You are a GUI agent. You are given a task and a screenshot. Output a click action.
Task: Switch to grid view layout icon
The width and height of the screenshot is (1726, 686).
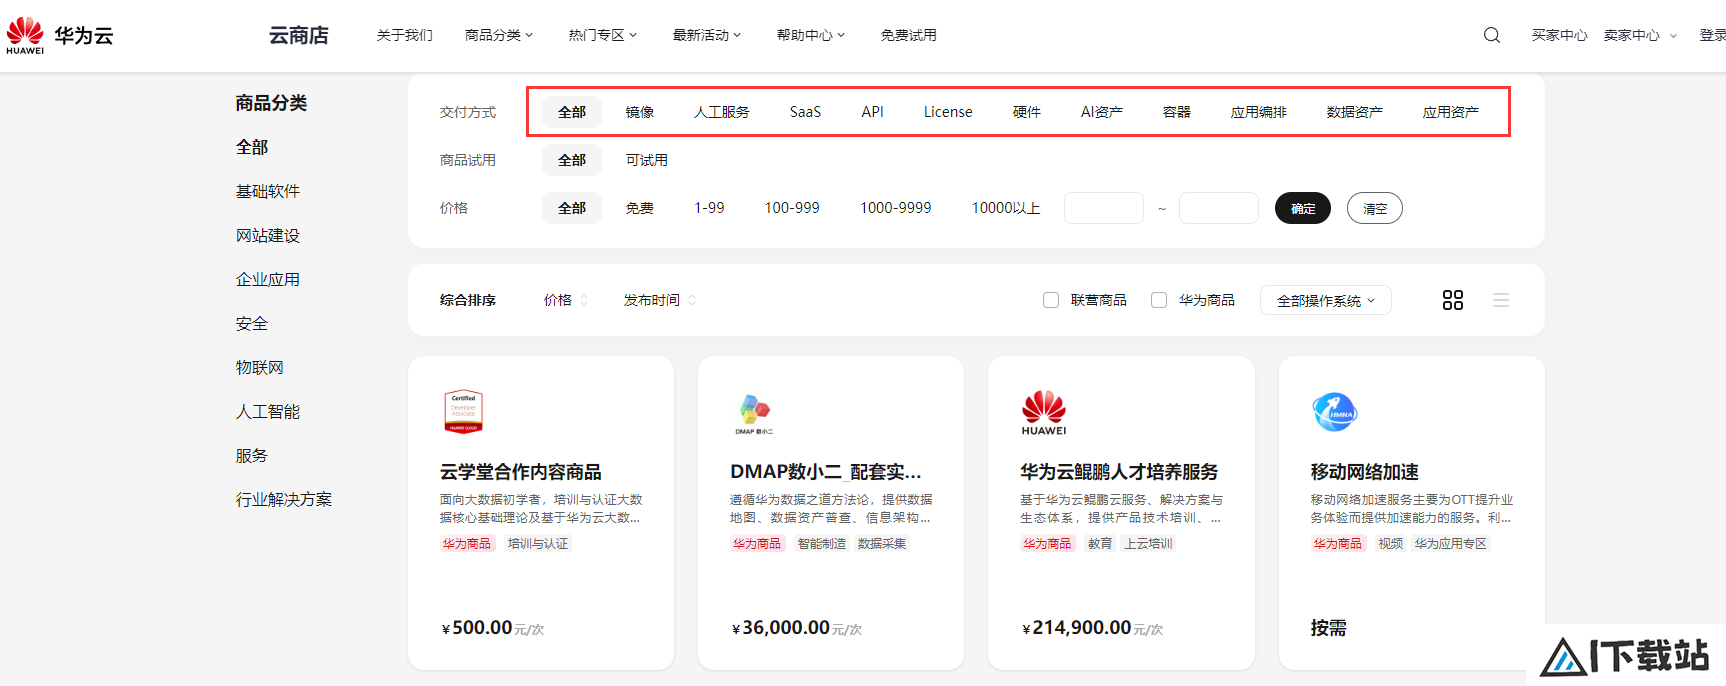click(x=1453, y=300)
